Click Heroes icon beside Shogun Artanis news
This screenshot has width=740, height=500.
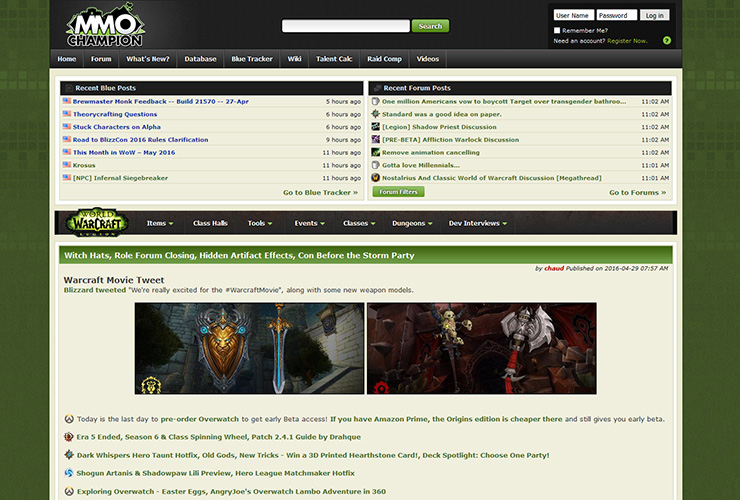click(x=69, y=473)
